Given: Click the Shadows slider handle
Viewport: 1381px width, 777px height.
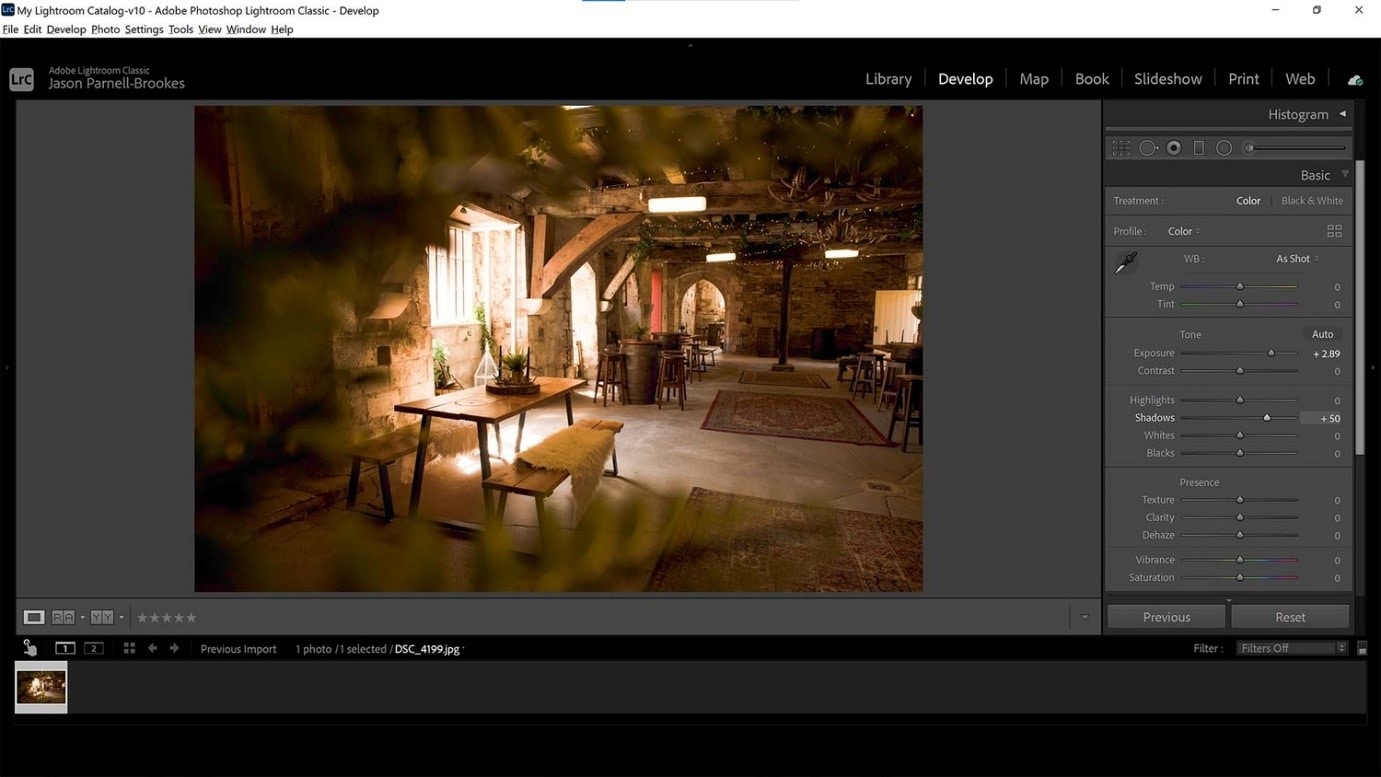Looking at the screenshot, I should [1267, 418].
